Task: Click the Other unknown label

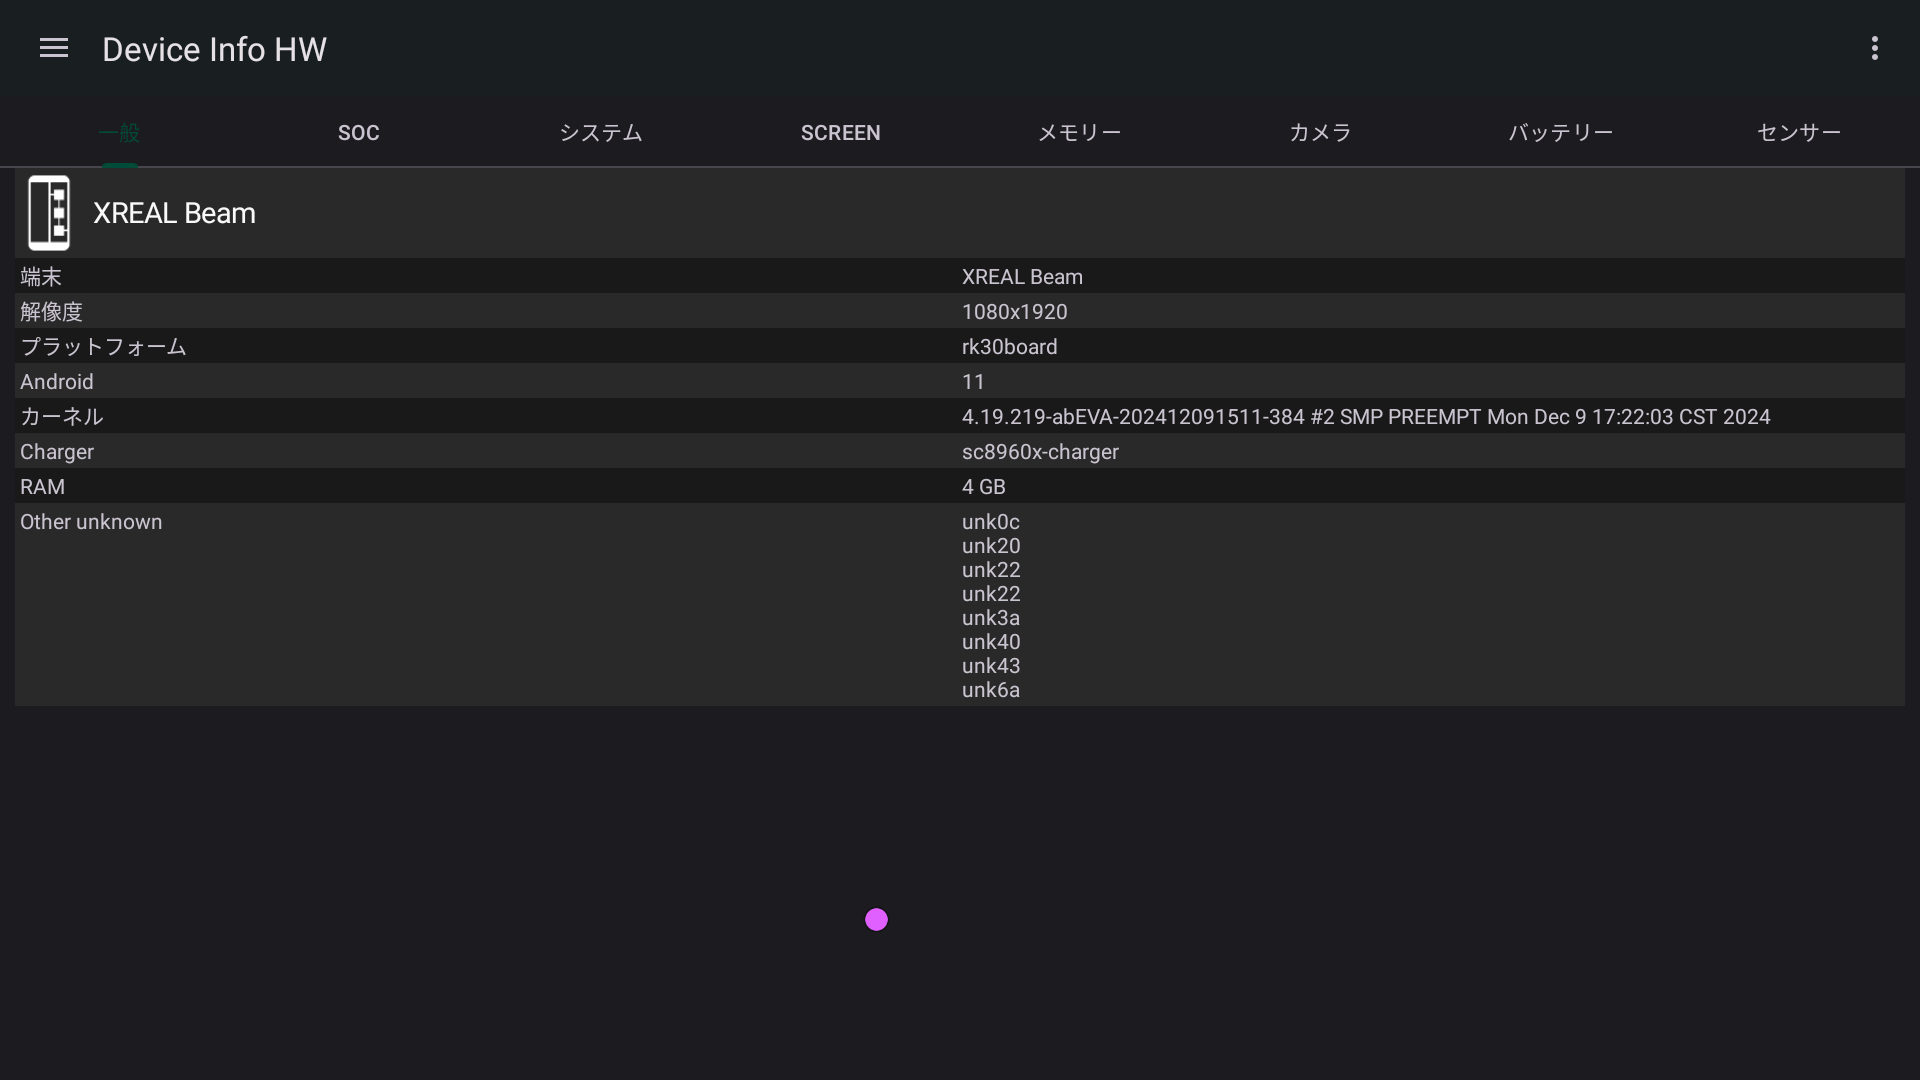Action: (x=91, y=522)
